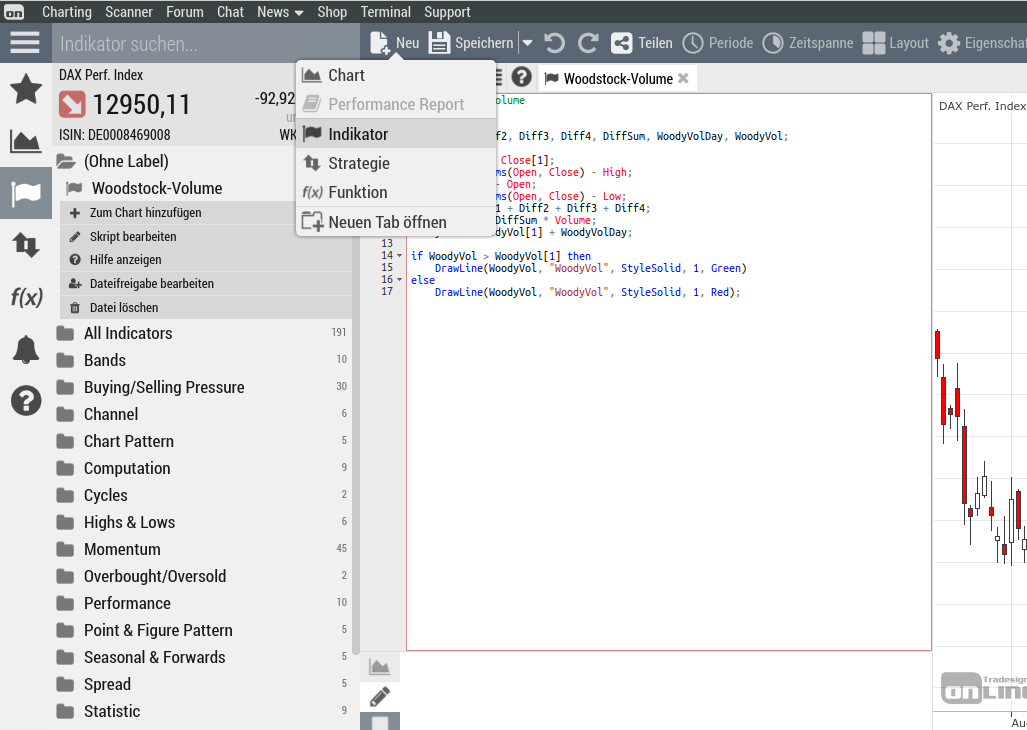Click the undo arrow in toolbar
The height and width of the screenshot is (730, 1027).
point(554,43)
